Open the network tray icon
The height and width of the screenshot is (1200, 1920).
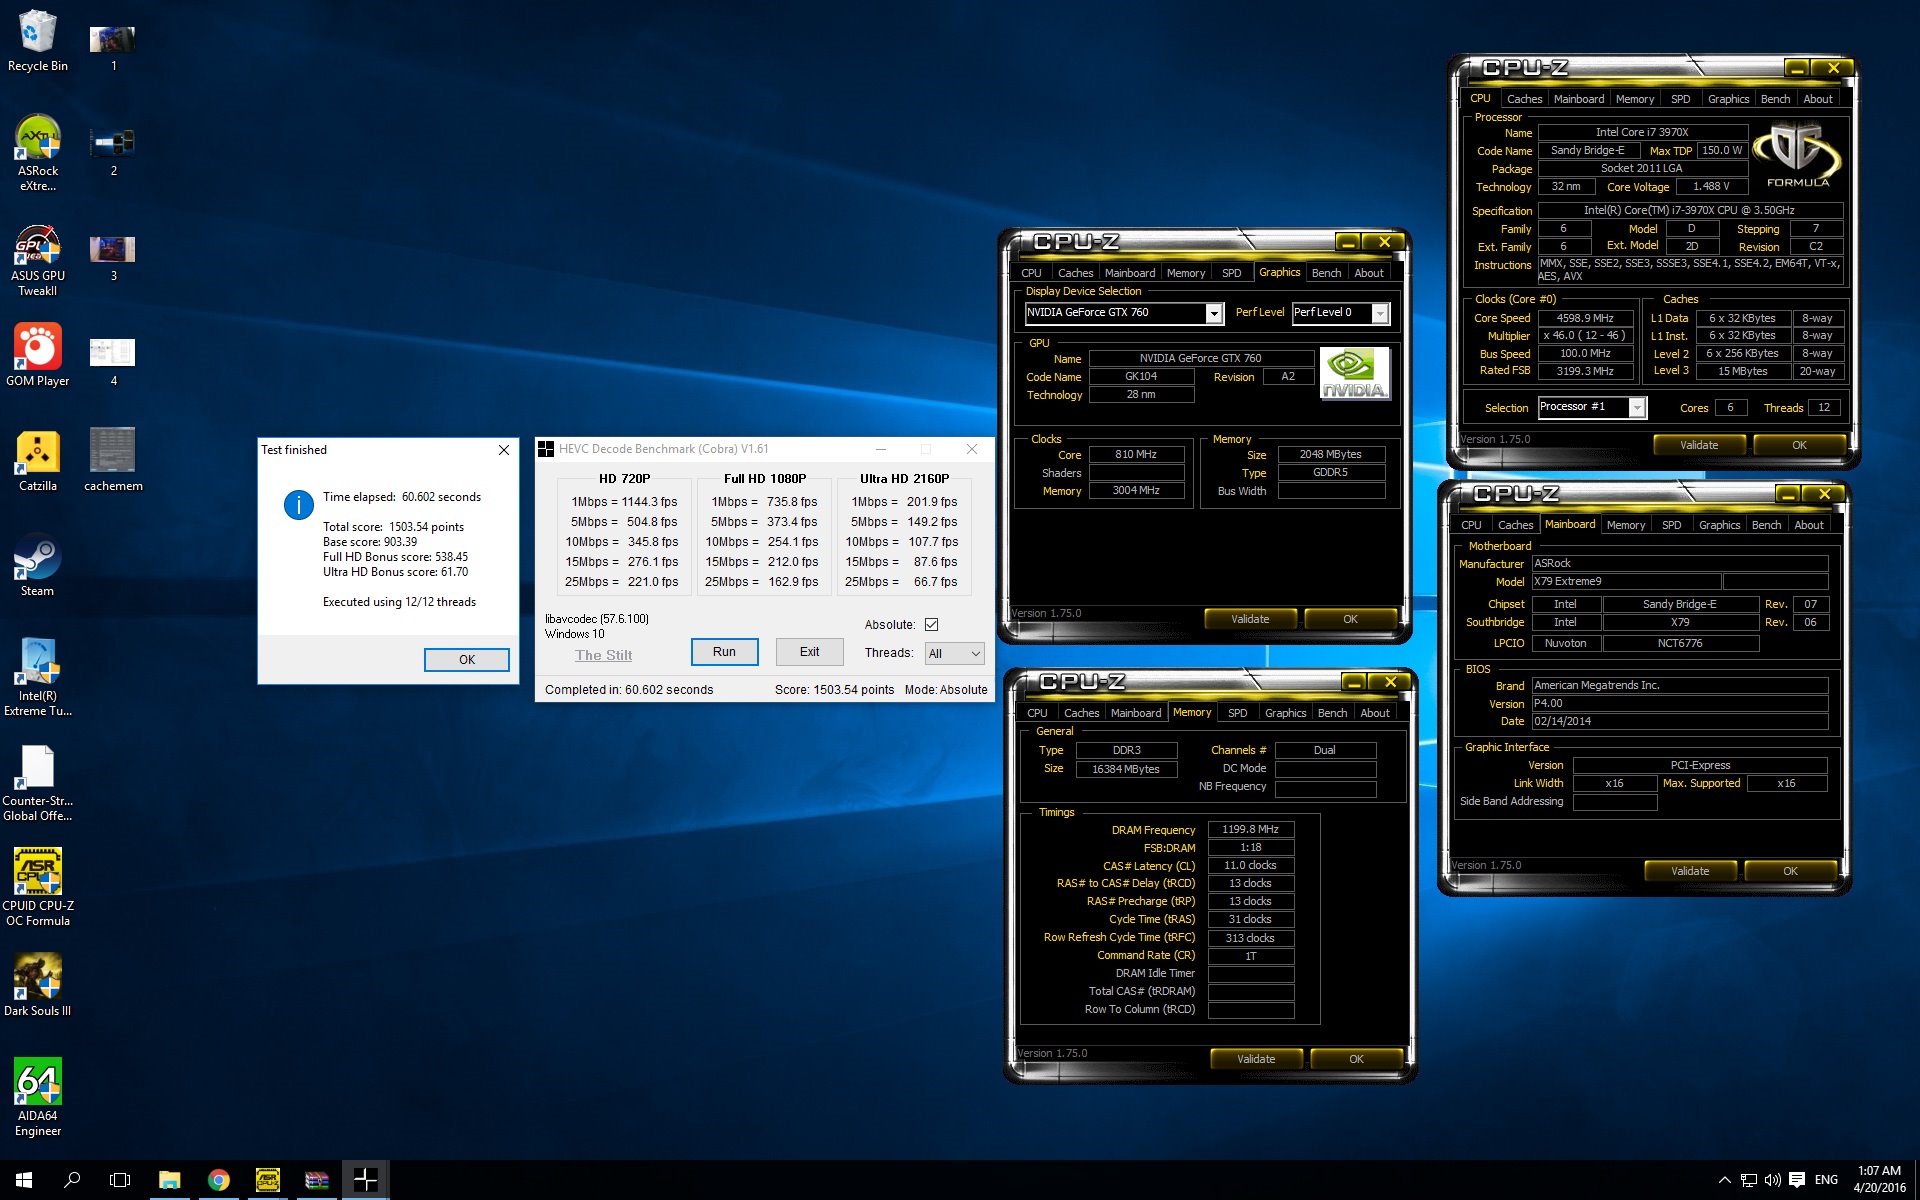pos(1748,1180)
